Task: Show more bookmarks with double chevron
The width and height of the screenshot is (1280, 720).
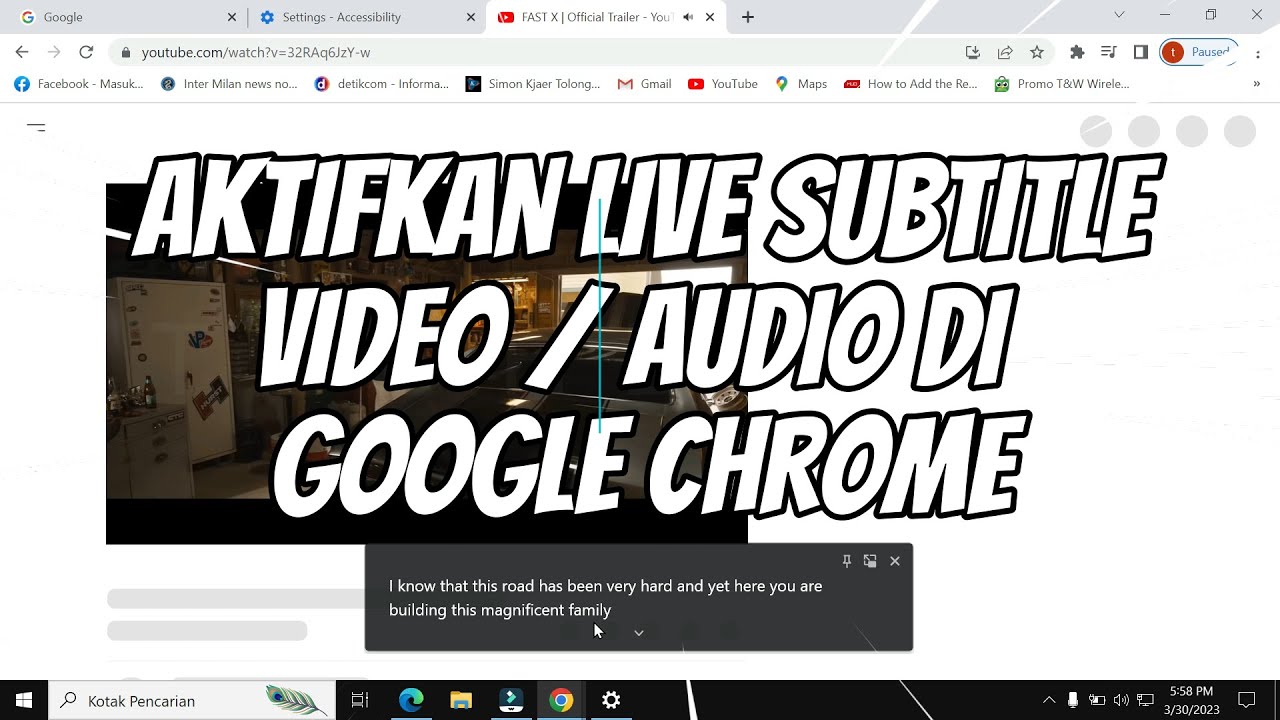Action: pyautogui.click(x=1257, y=84)
